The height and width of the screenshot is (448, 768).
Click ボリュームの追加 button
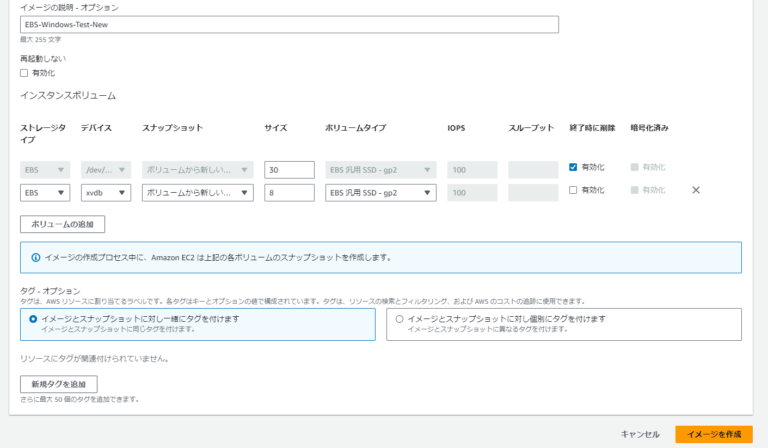point(62,224)
